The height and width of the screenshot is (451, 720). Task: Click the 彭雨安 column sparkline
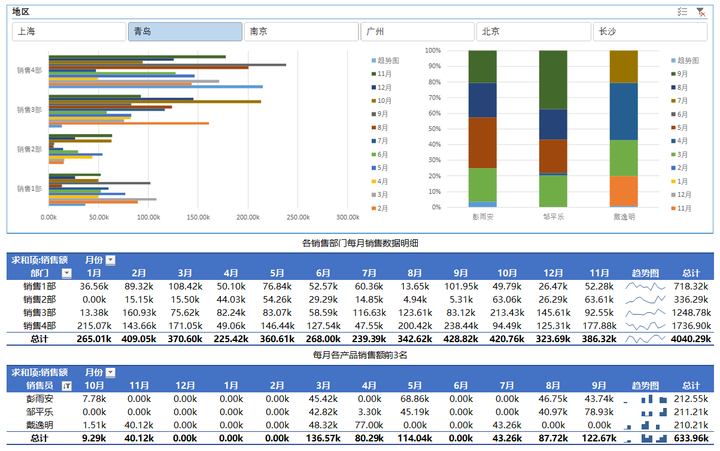point(645,399)
